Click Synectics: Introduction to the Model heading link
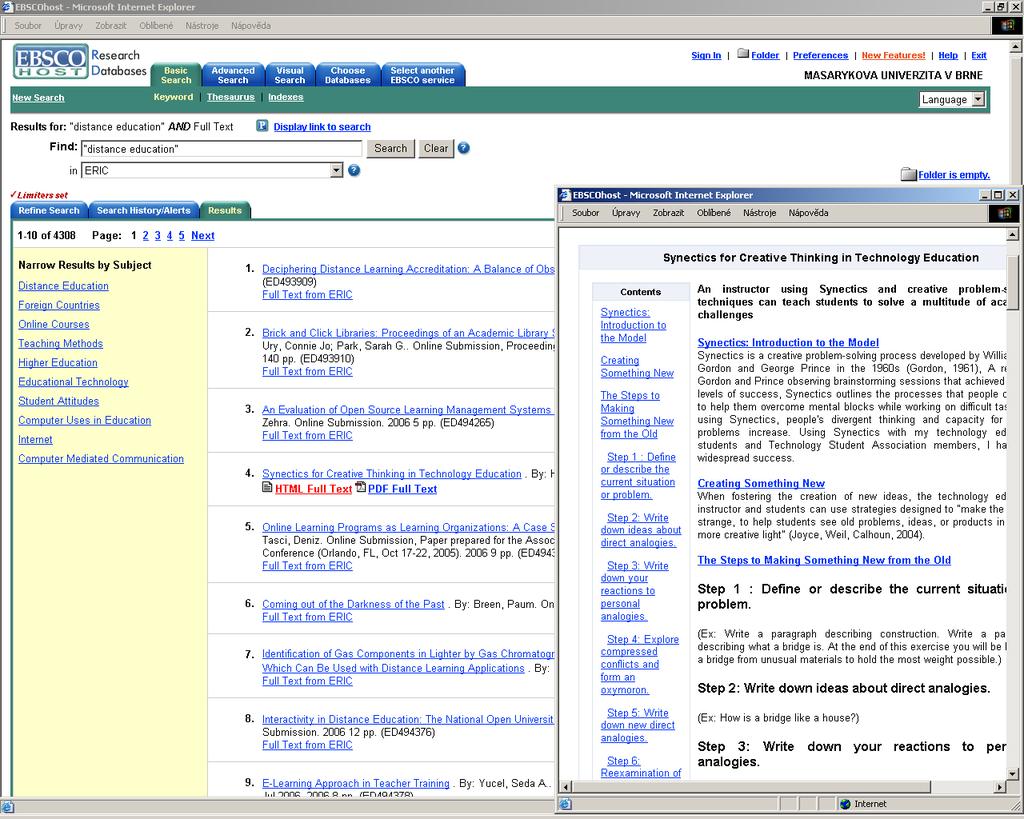This screenshot has height=819, width=1024. point(788,342)
